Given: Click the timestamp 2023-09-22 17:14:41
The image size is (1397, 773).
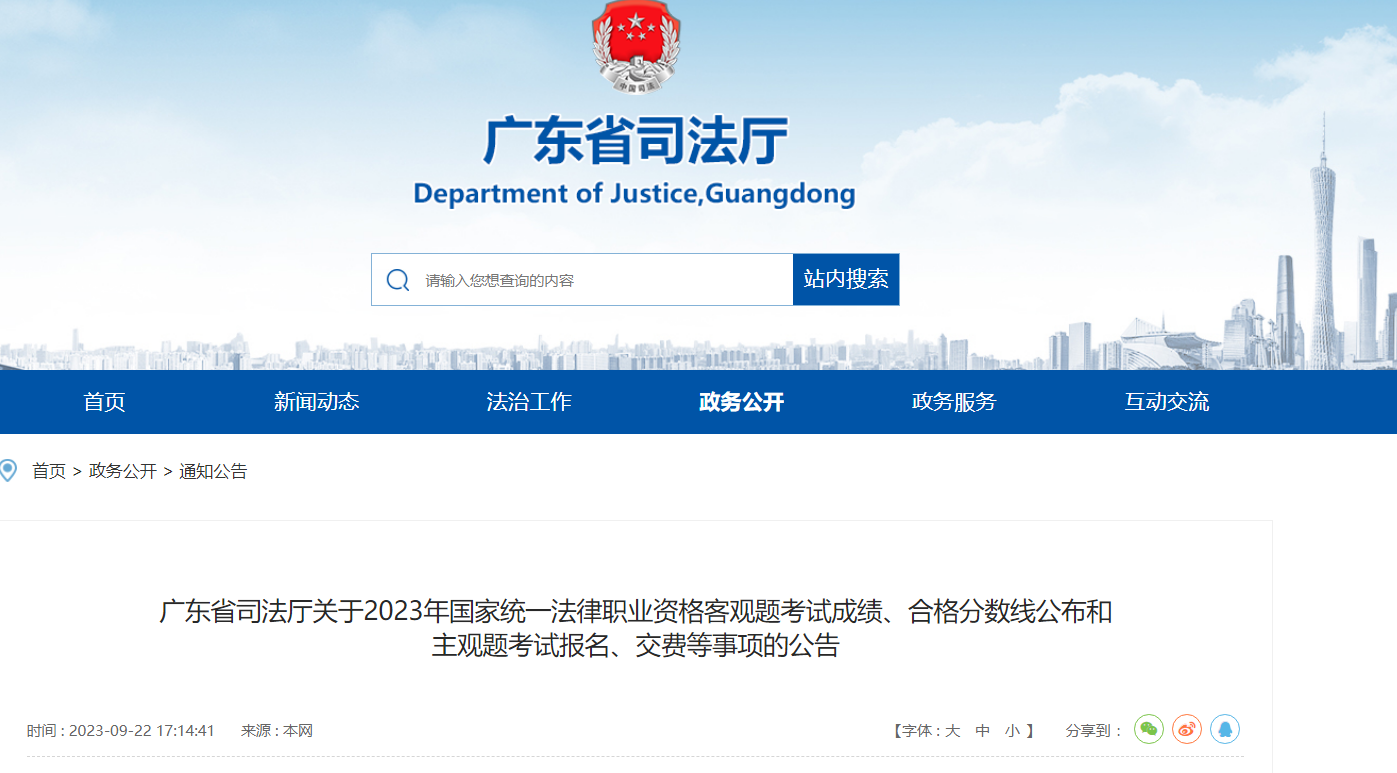Looking at the screenshot, I should click(143, 731).
